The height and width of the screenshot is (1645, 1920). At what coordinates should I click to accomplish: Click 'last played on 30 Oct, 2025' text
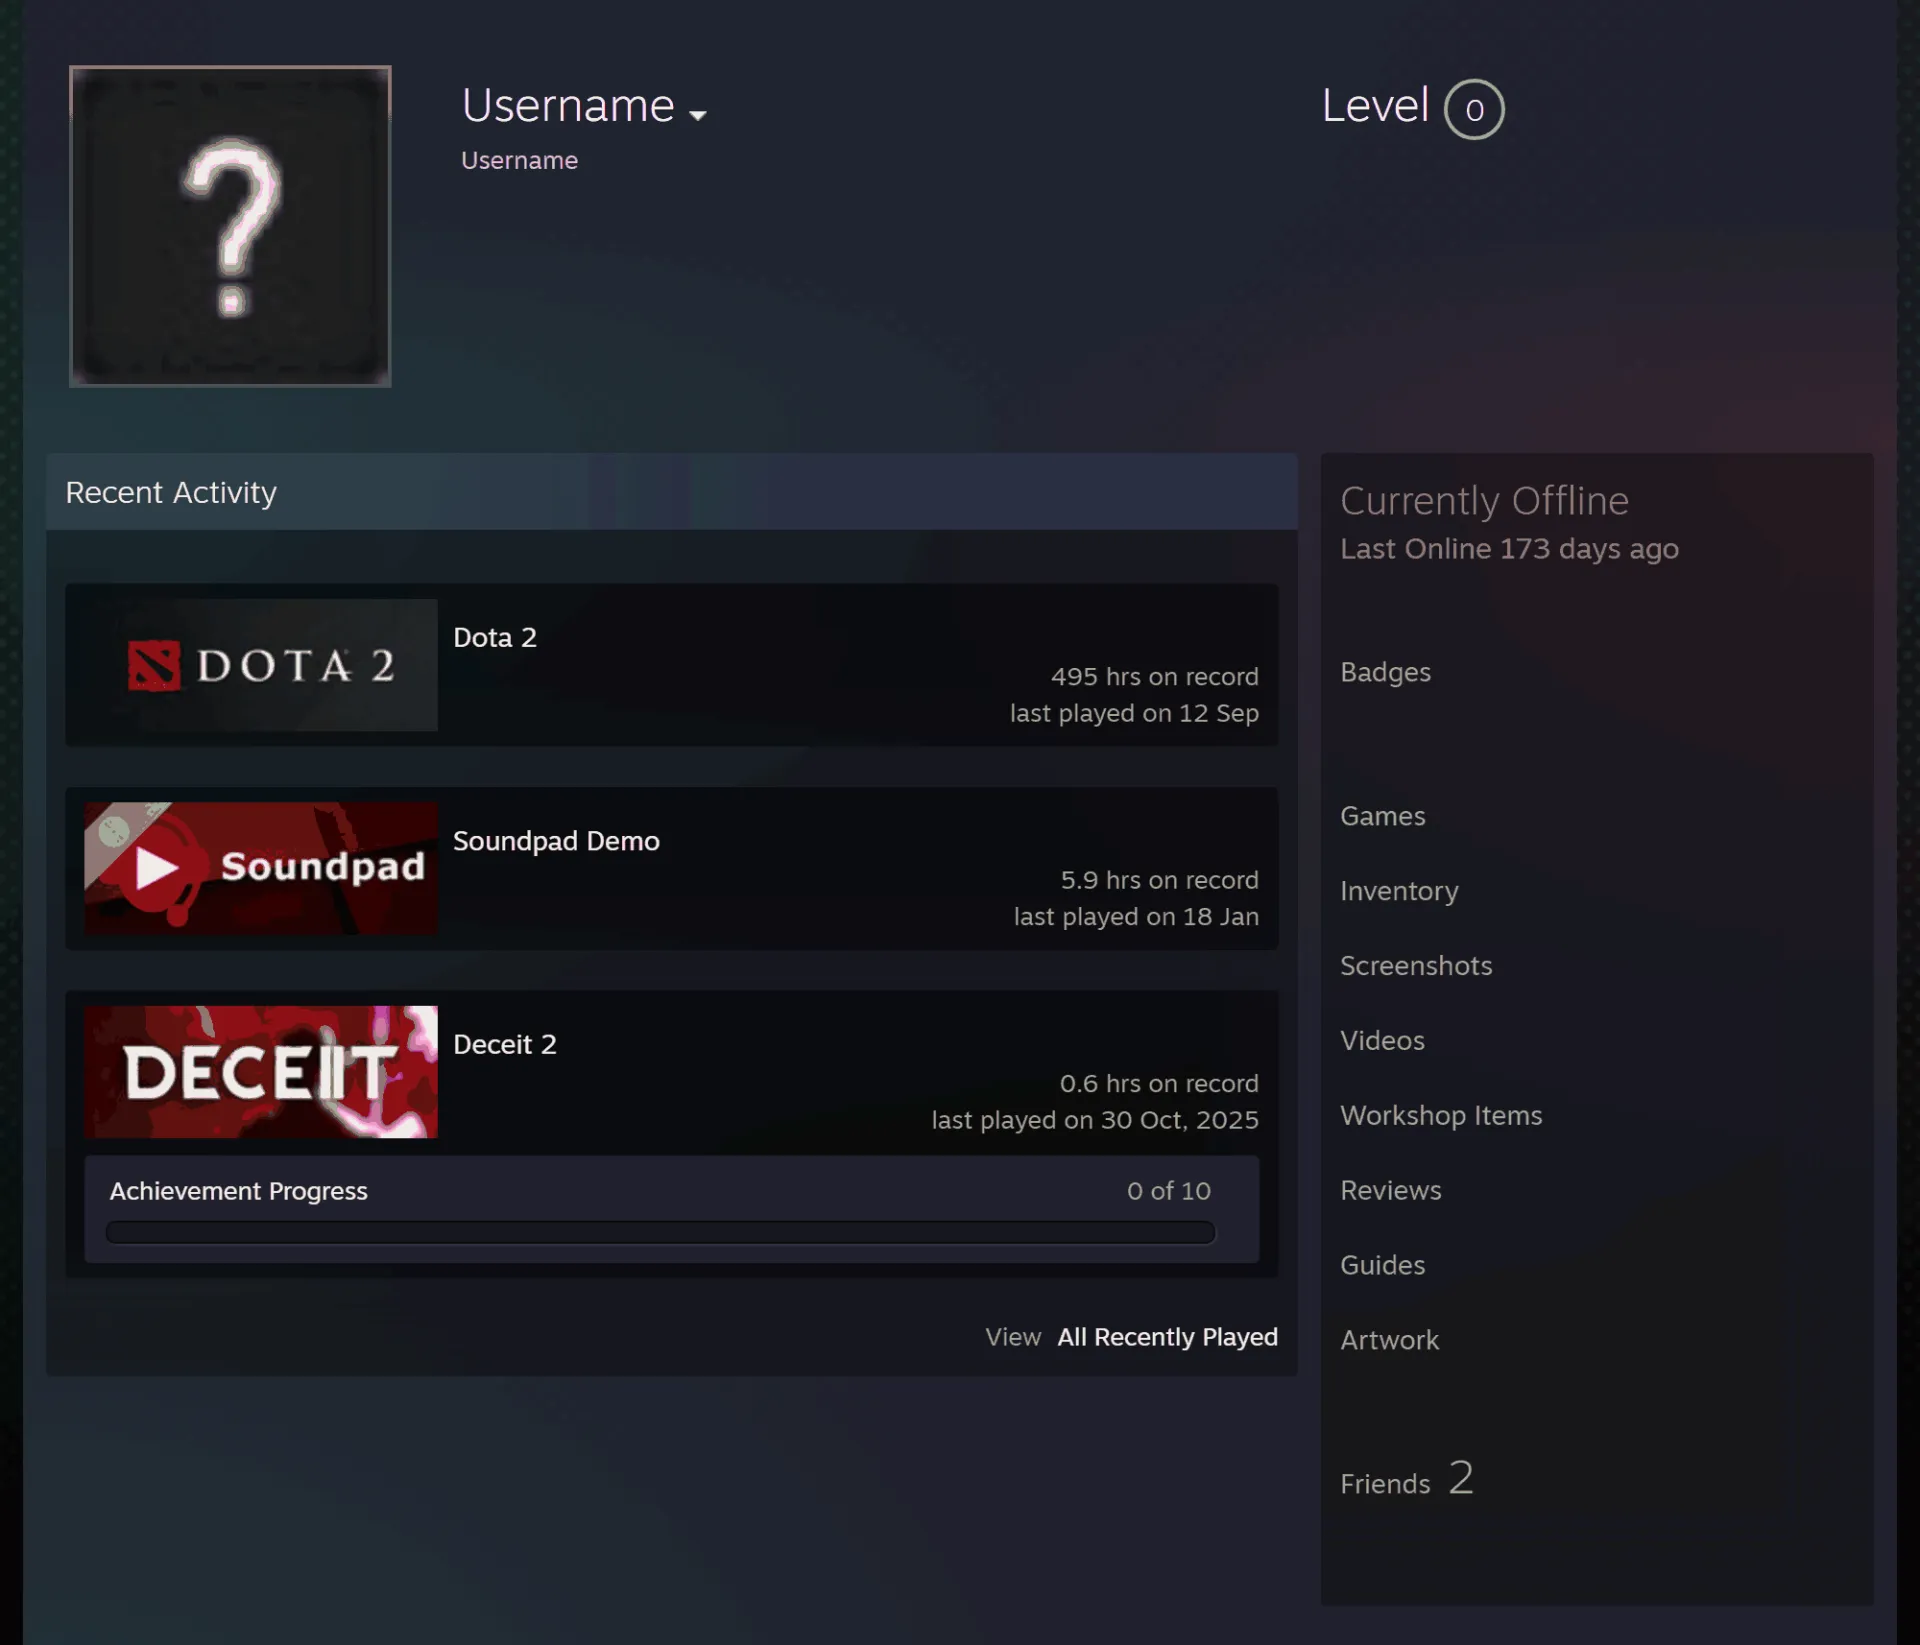point(1095,1120)
